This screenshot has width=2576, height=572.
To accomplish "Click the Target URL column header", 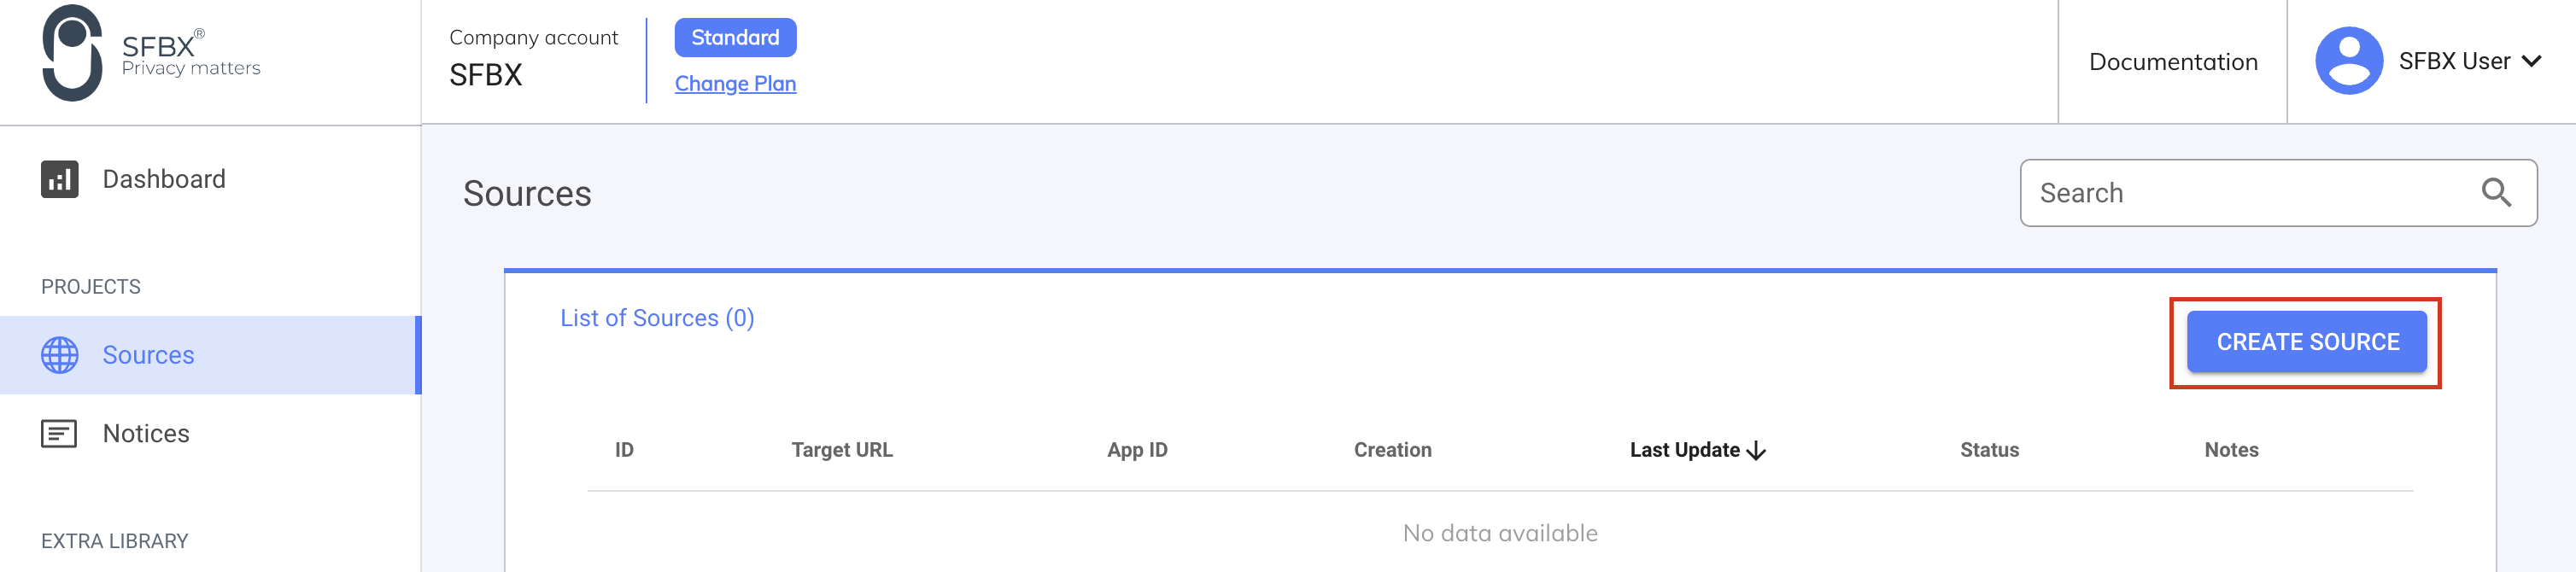I will click(x=842, y=450).
